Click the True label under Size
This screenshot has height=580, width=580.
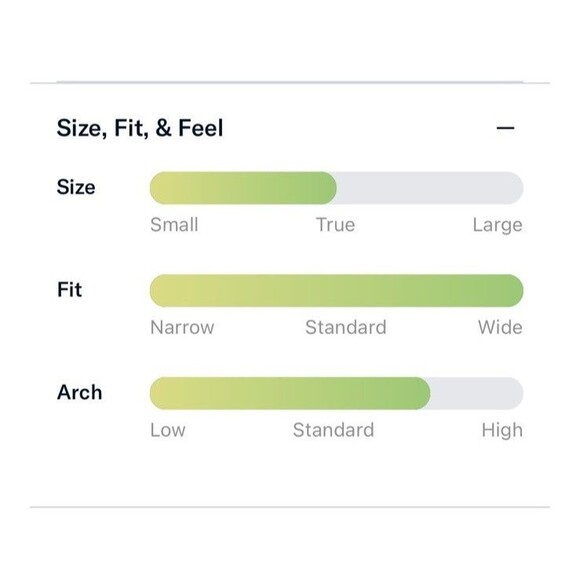pos(335,225)
